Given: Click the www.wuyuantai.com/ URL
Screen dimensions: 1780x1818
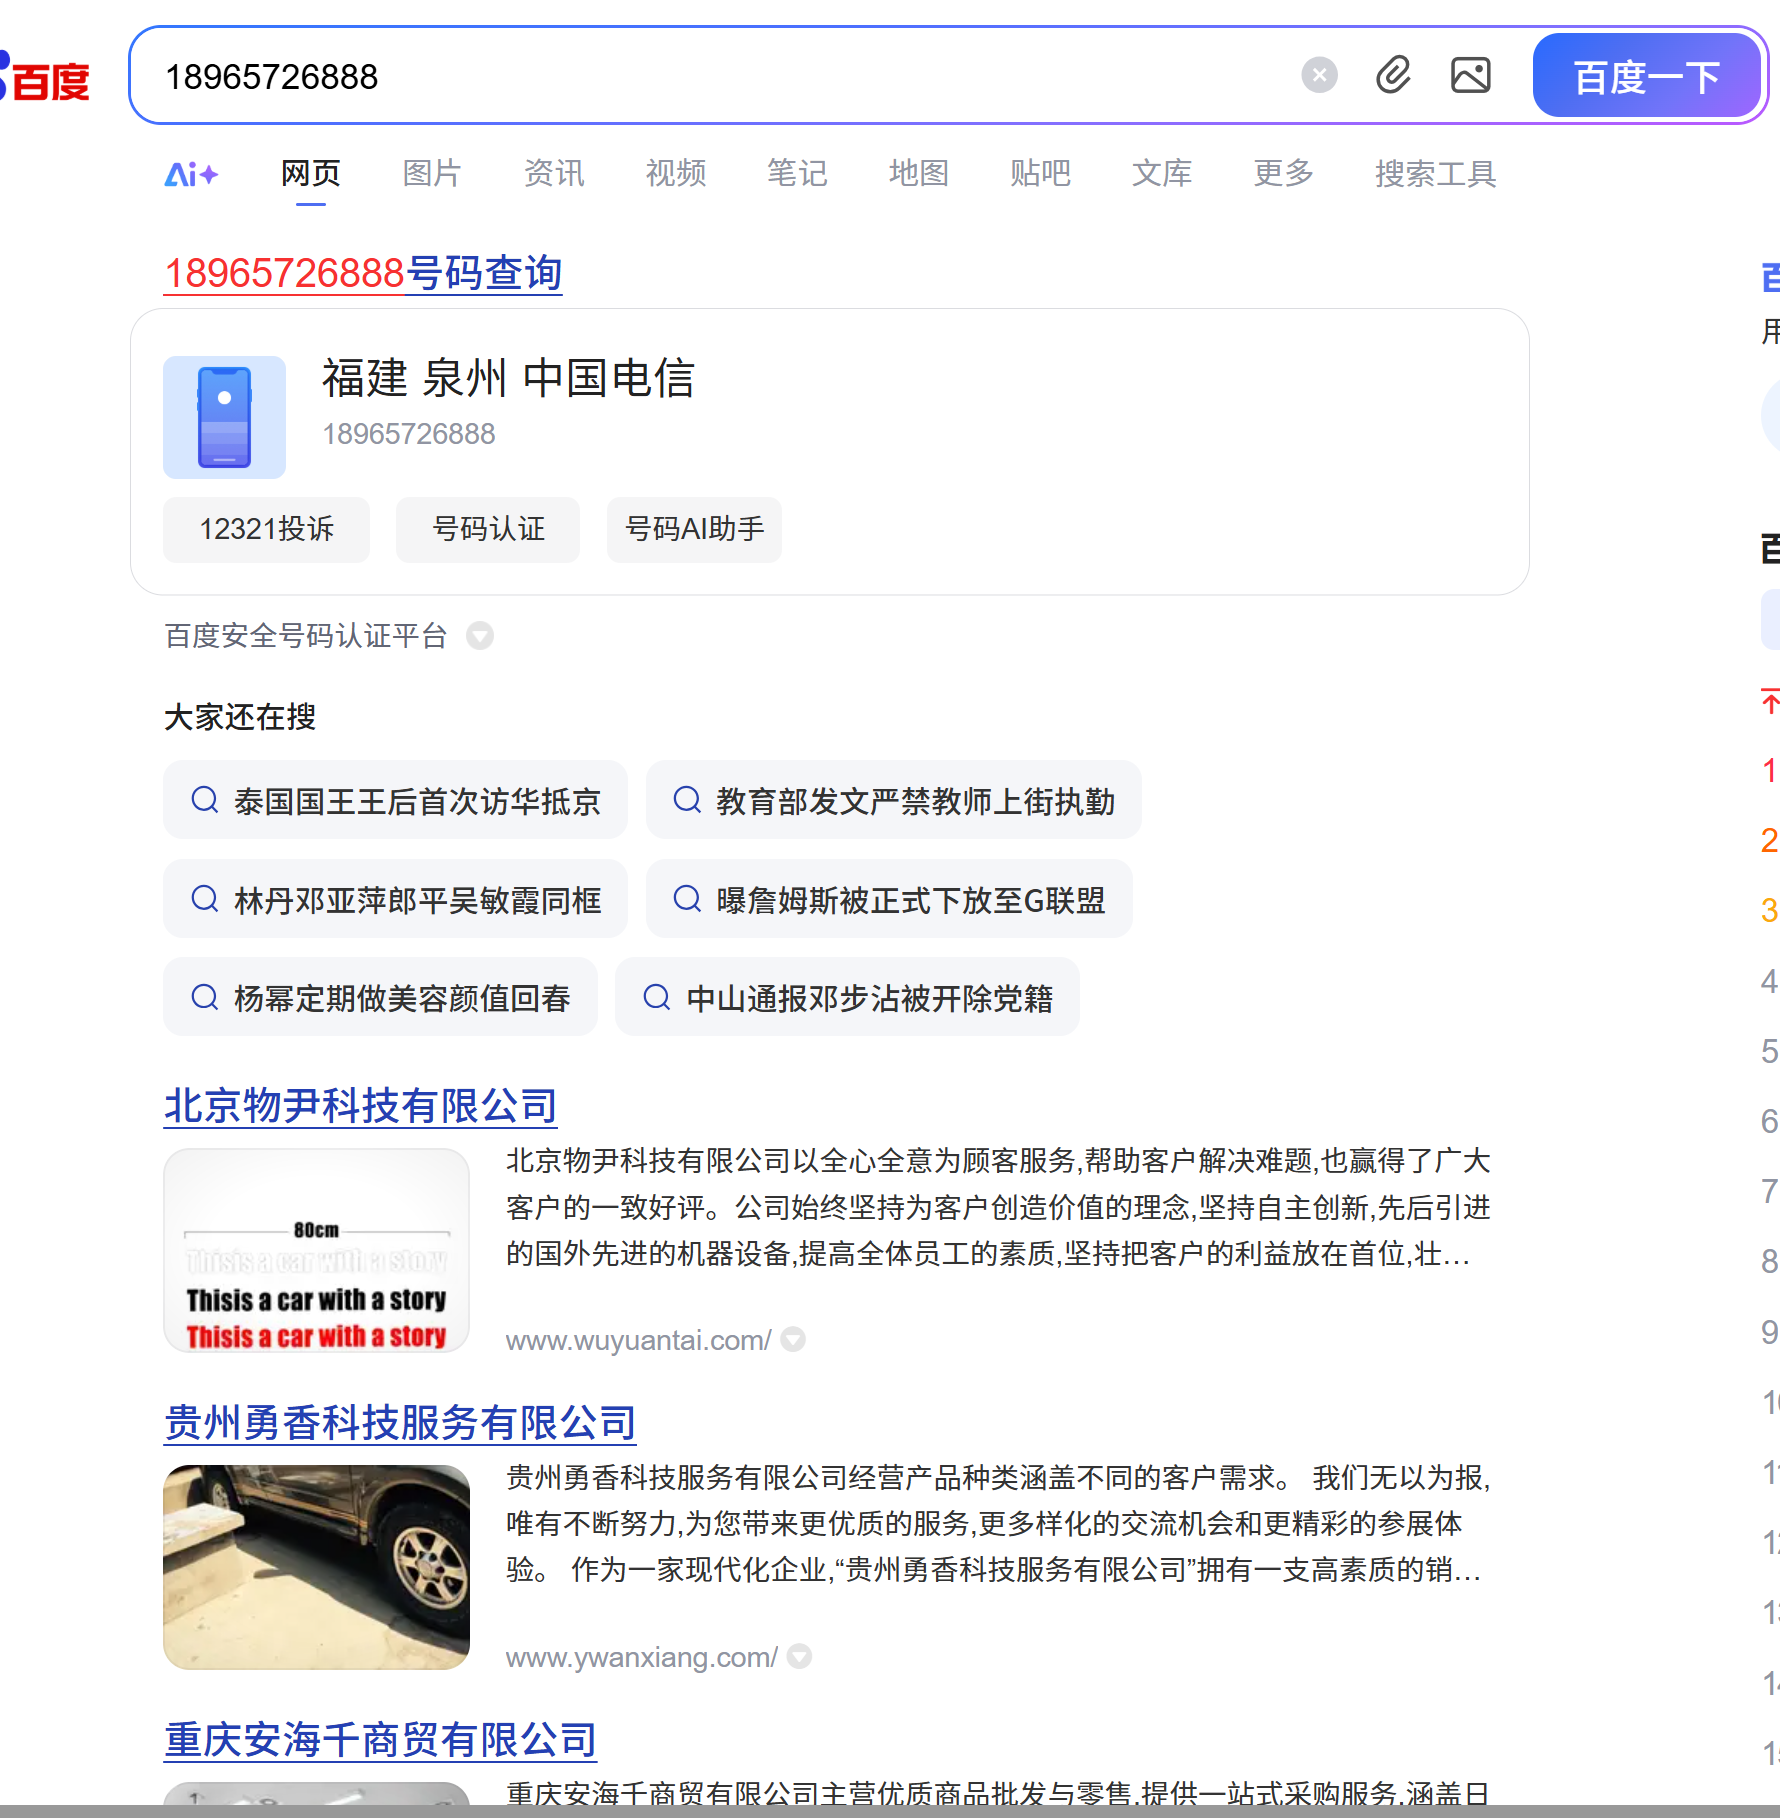Looking at the screenshot, I should point(638,1340).
